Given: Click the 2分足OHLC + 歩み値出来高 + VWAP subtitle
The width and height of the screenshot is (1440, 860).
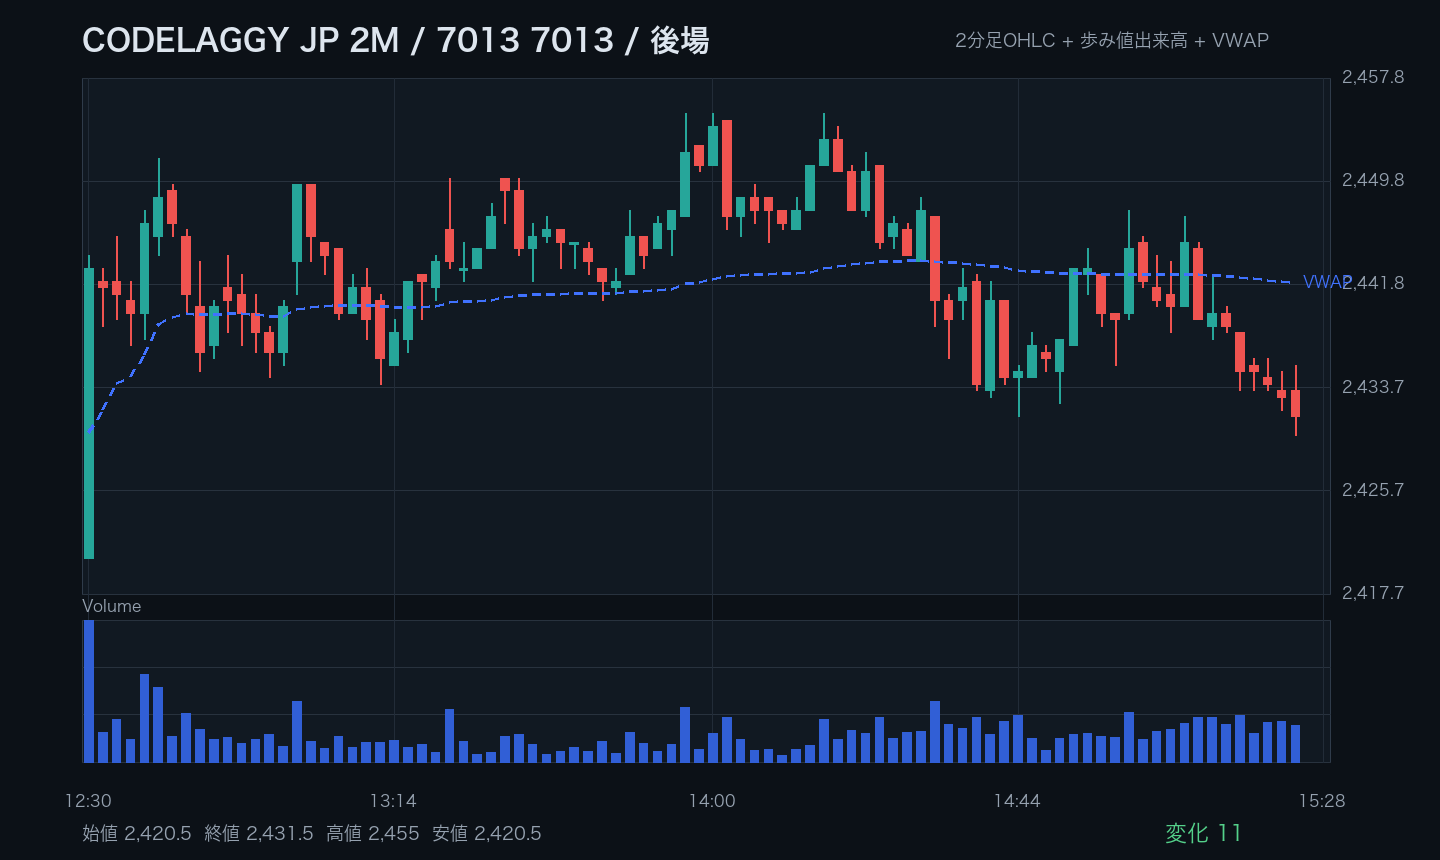Looking at the screenshot, I should 1112,41.
